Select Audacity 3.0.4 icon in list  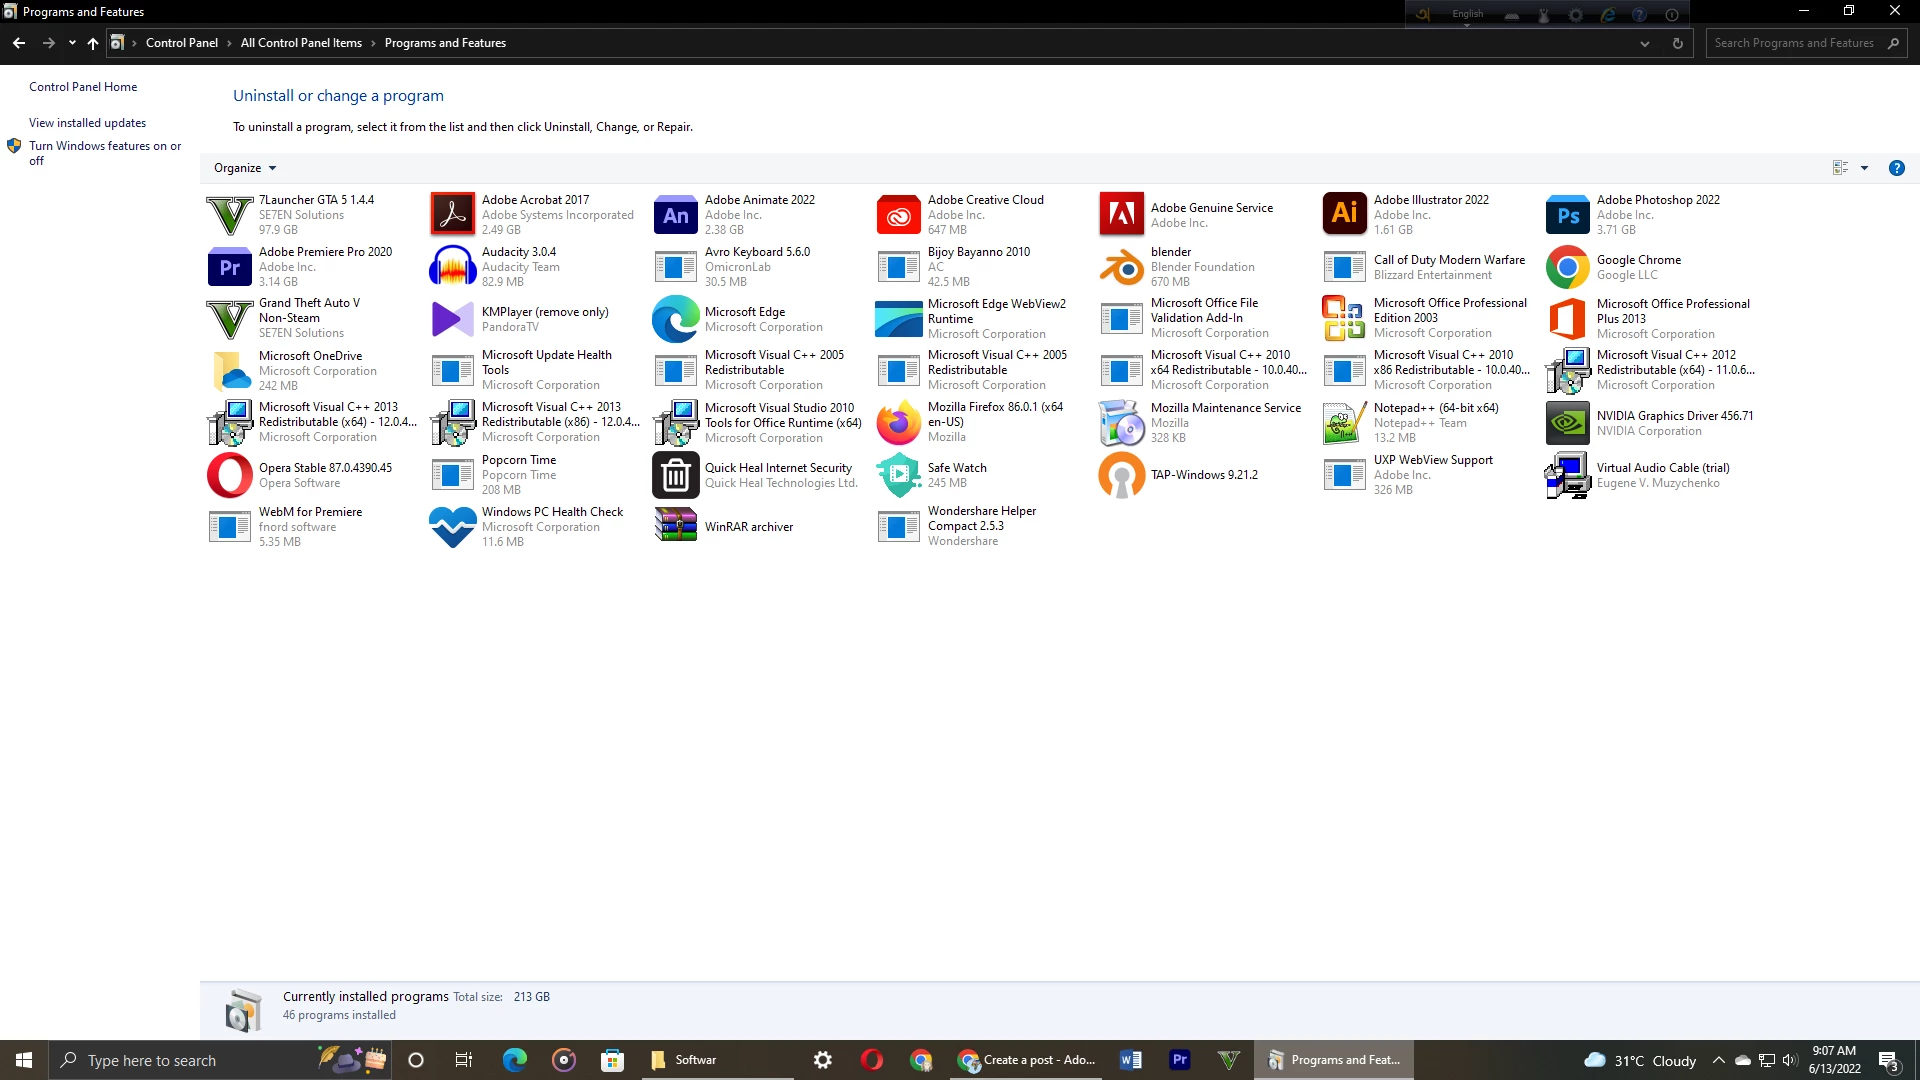pos(452,267)
